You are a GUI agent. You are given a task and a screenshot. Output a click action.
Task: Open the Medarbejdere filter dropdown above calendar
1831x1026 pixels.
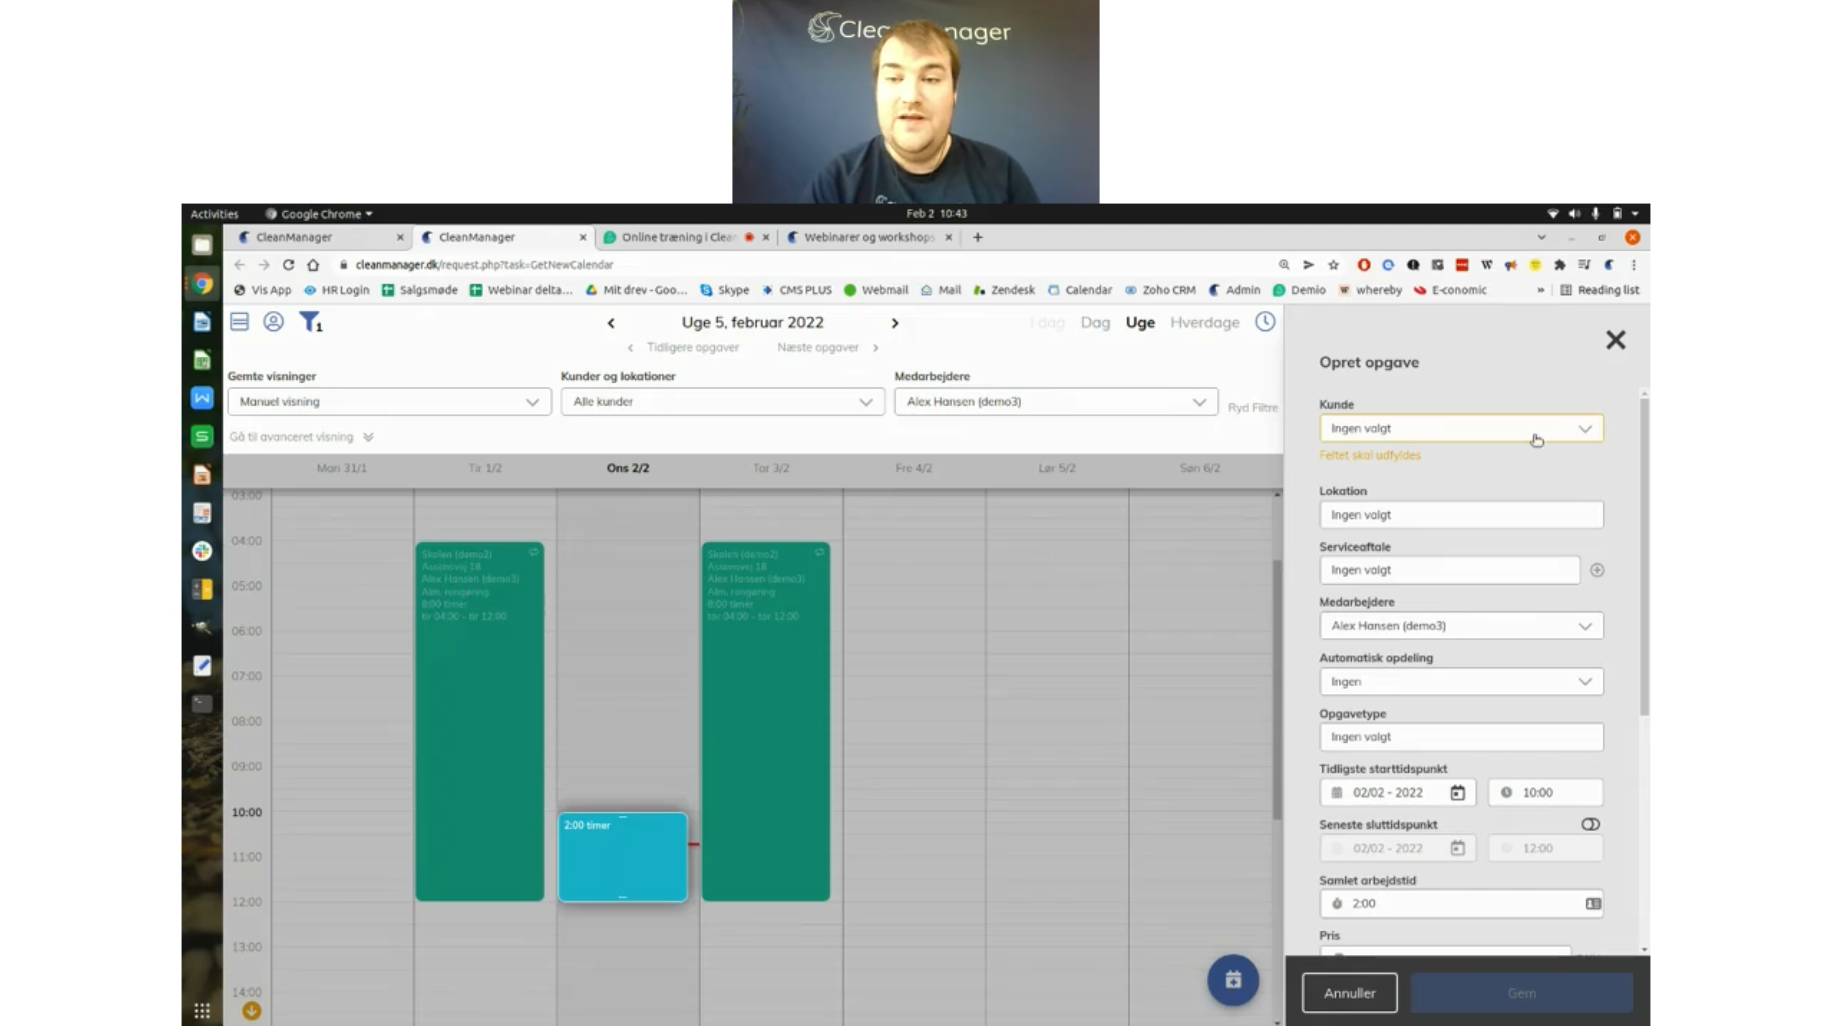1056,402
